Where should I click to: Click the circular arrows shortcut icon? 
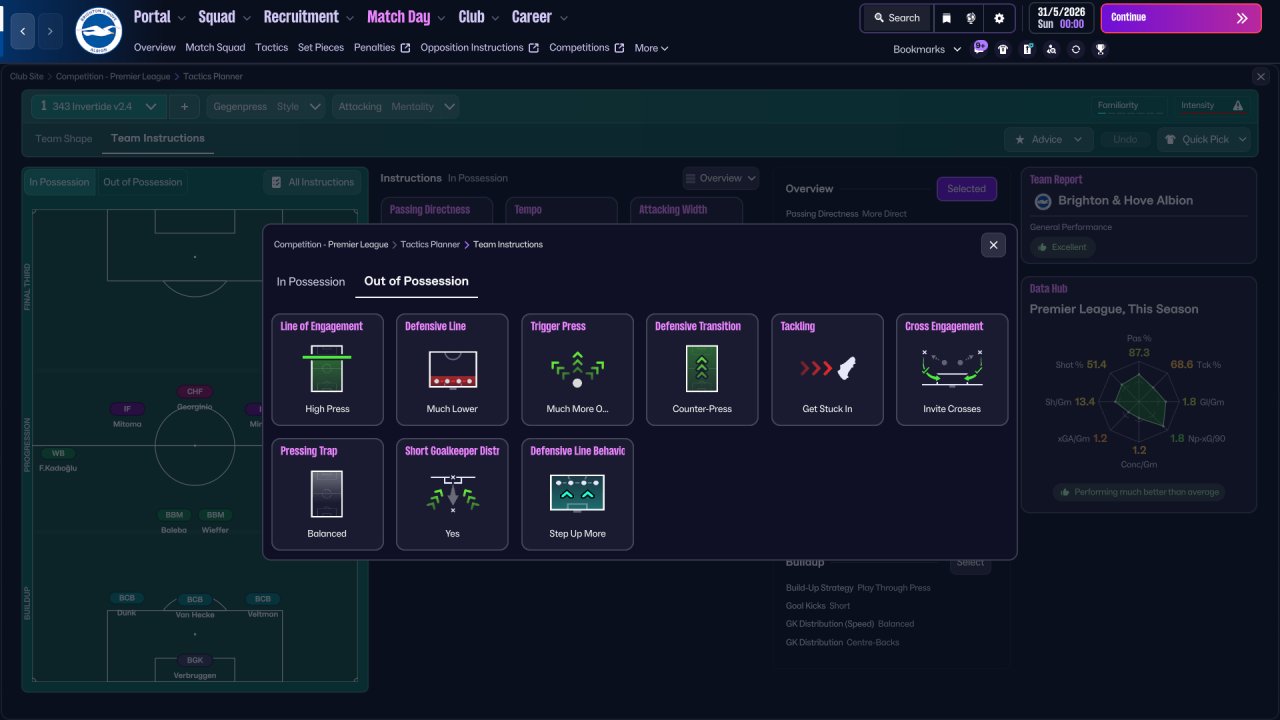(x=1076, y=49)
